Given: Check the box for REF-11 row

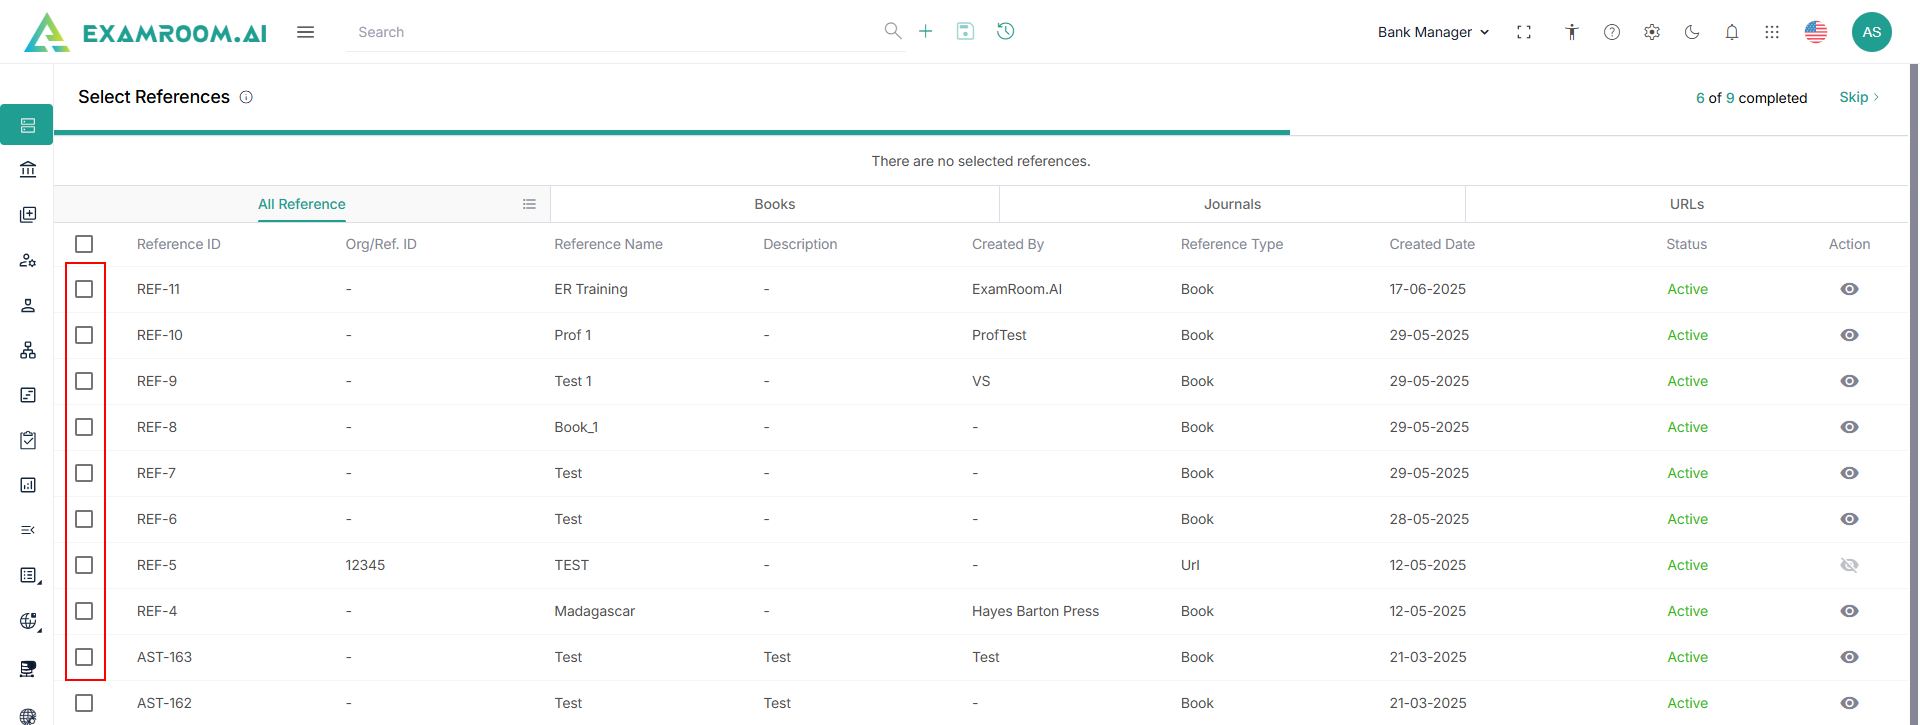Looking at the screenshot, I should tap(84, 289).
